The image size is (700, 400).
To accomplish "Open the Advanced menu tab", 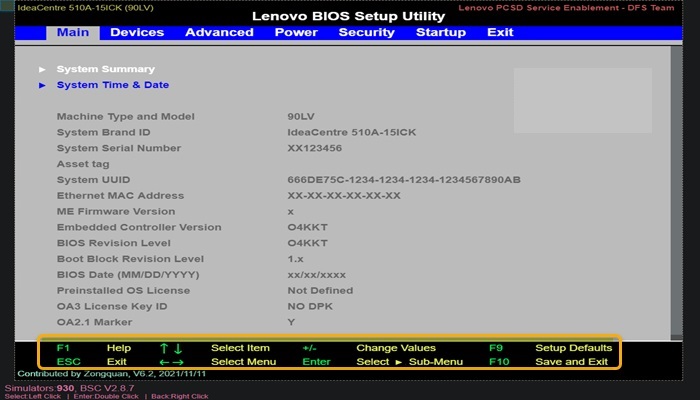I will coord(219,33).
